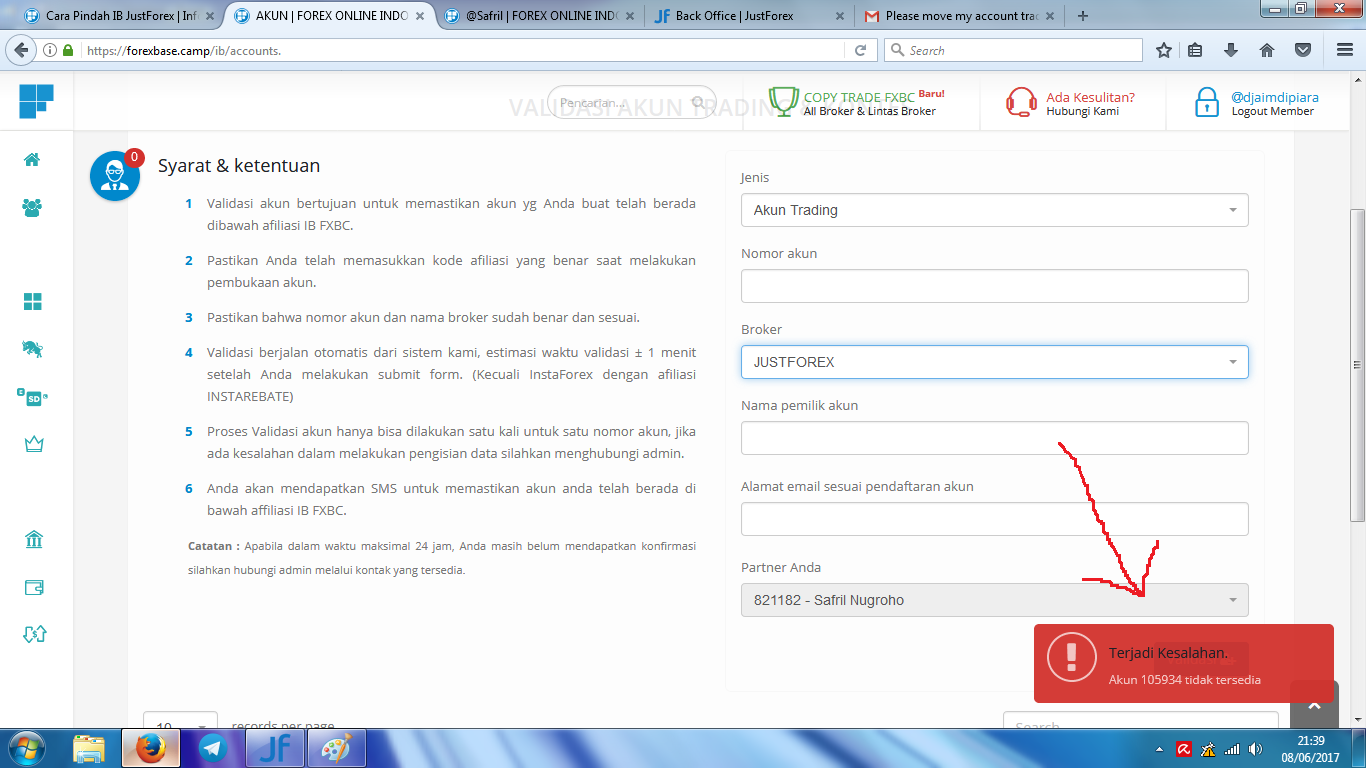
Task: Click the Syarat & ketentuan heading
Action: click(239, 166)
